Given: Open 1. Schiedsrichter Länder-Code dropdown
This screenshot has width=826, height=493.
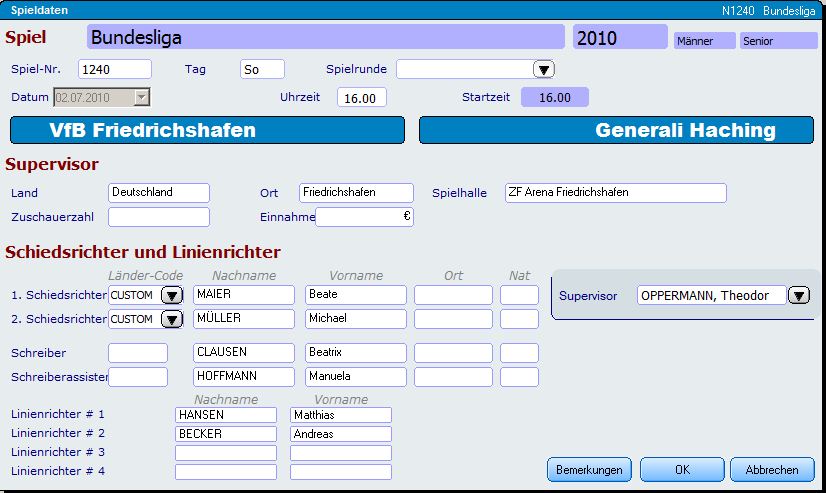Looking at the screenshot, I should coord(172,295).
